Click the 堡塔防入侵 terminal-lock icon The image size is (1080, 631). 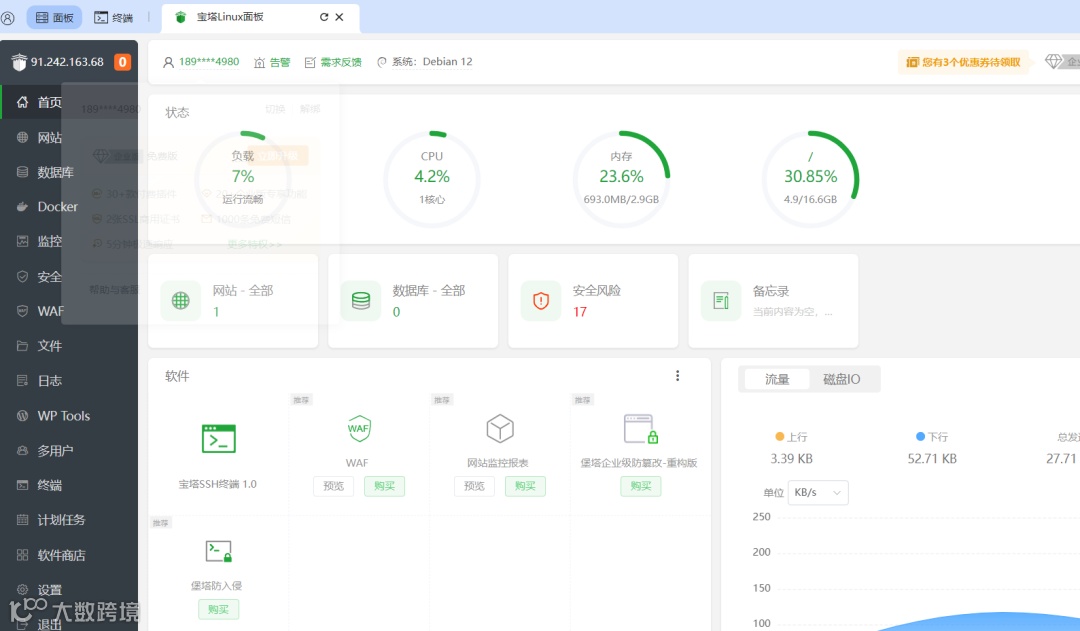(218, 551)
